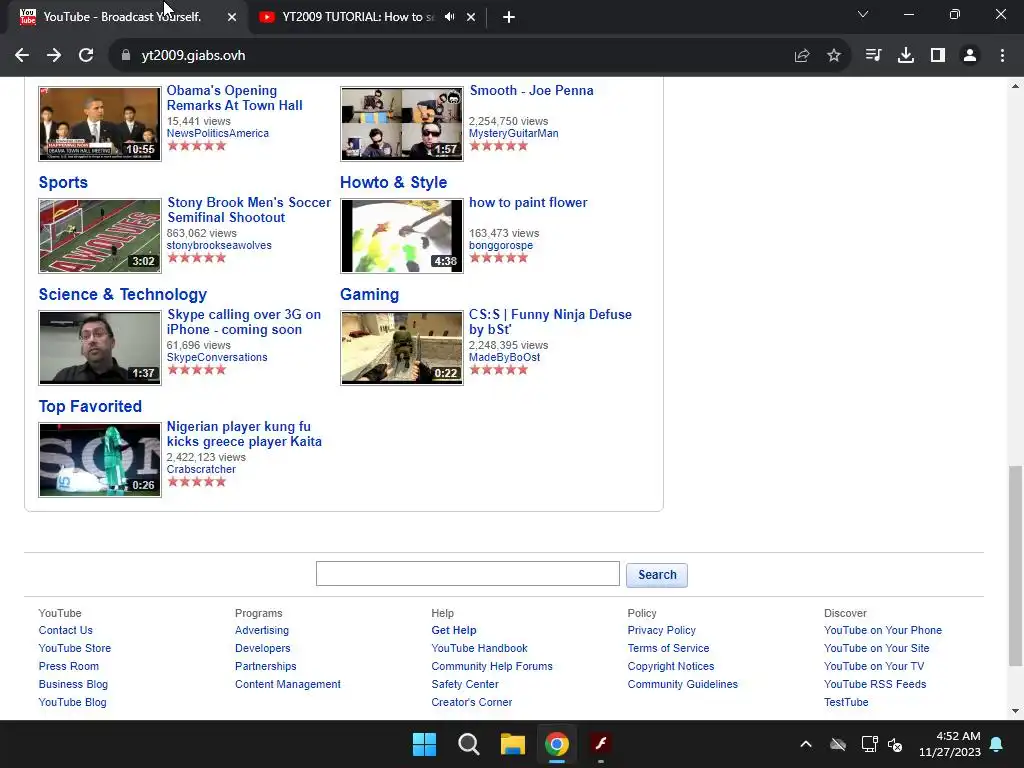Open the how to paint flower thumbnail

point(402,236)
